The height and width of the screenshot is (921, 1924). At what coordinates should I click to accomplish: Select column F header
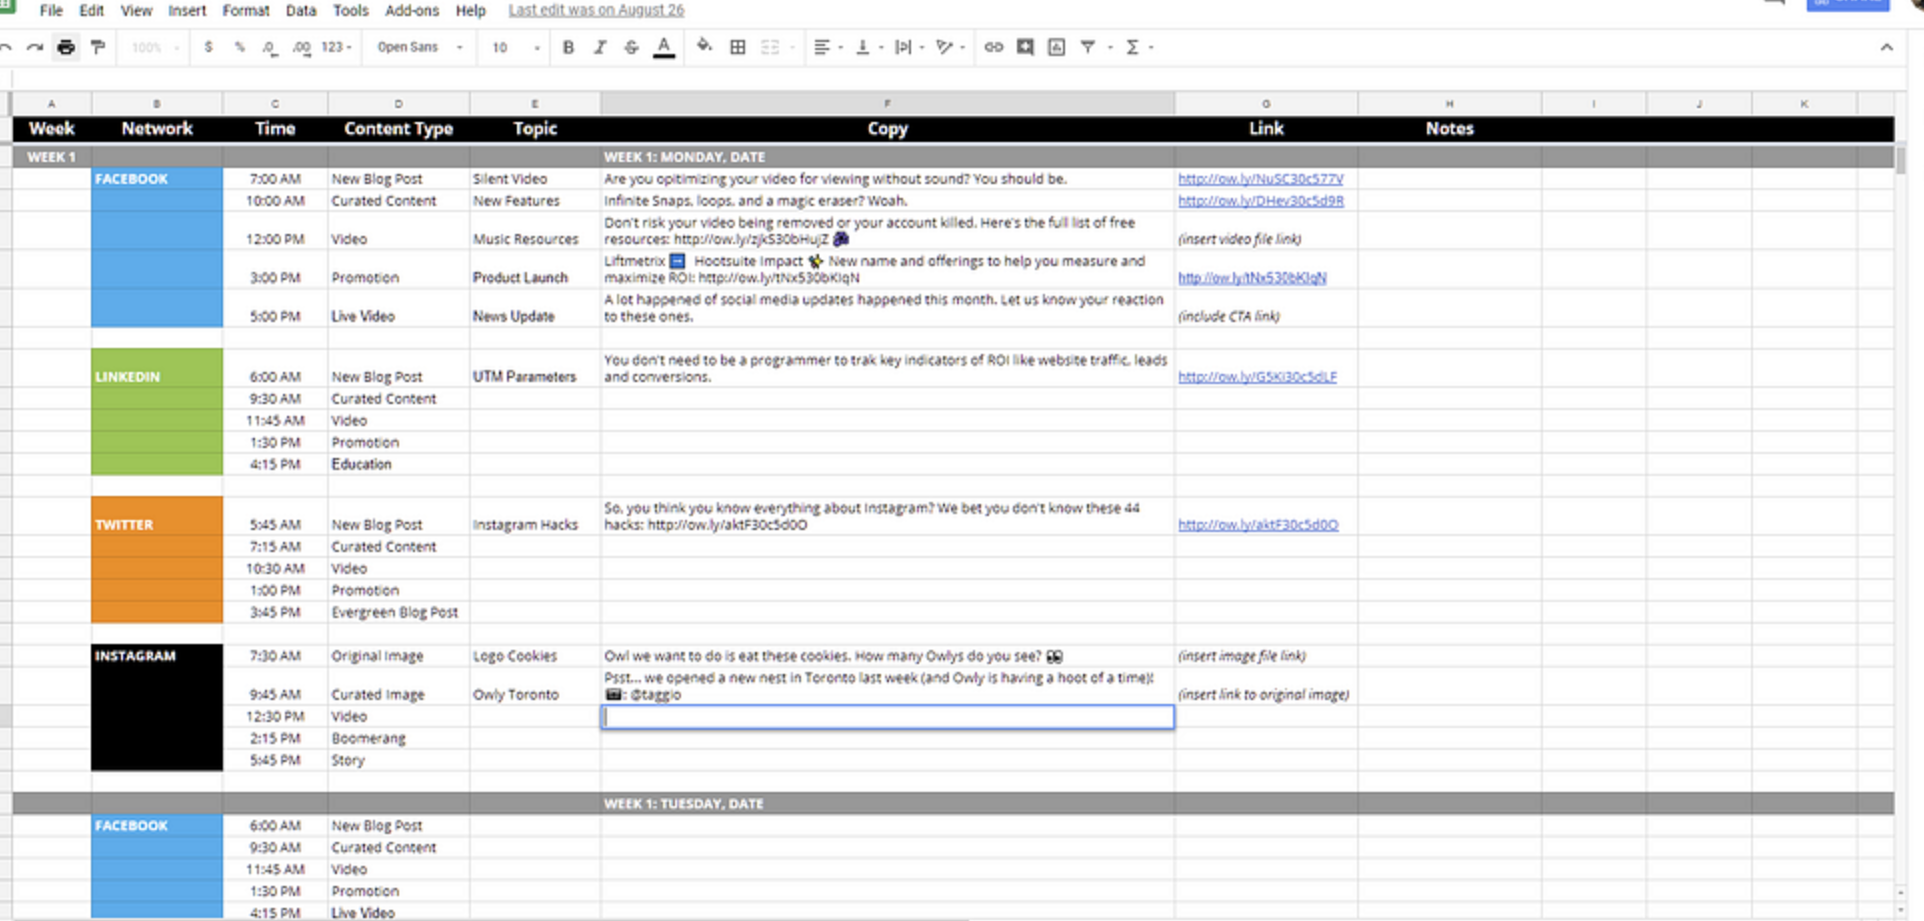pos(887,103)
